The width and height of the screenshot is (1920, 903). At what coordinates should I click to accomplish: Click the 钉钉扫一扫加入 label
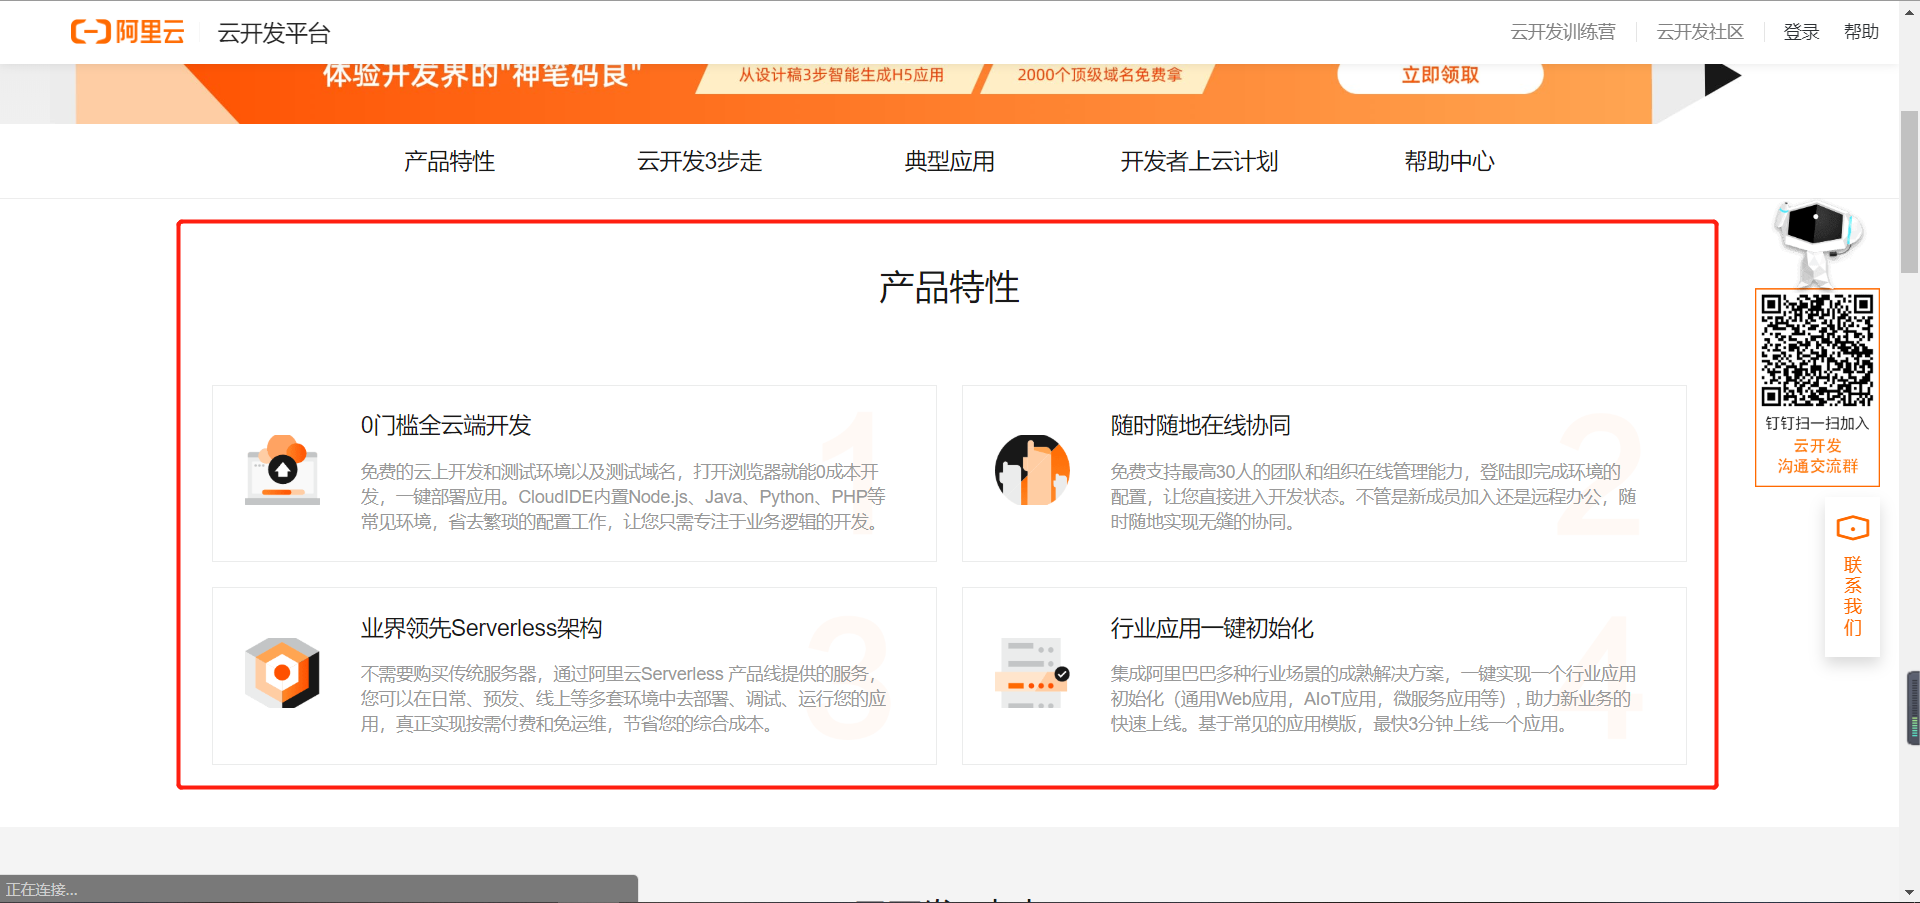coord(1817,423)
